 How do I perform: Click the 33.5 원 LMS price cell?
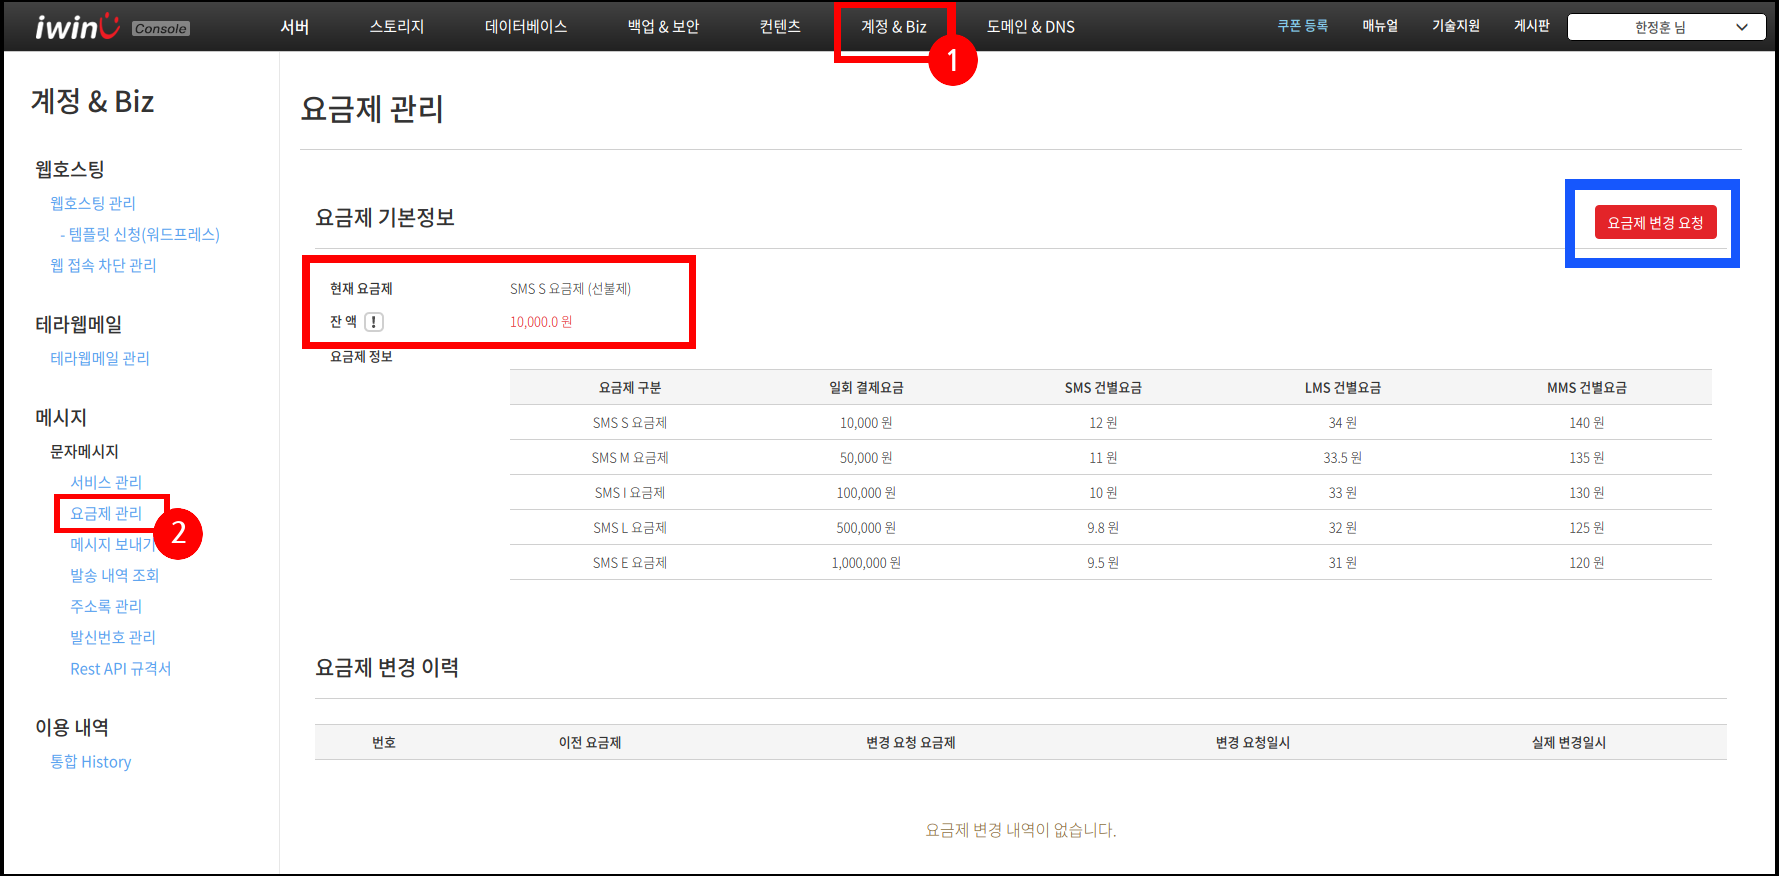1343,458
